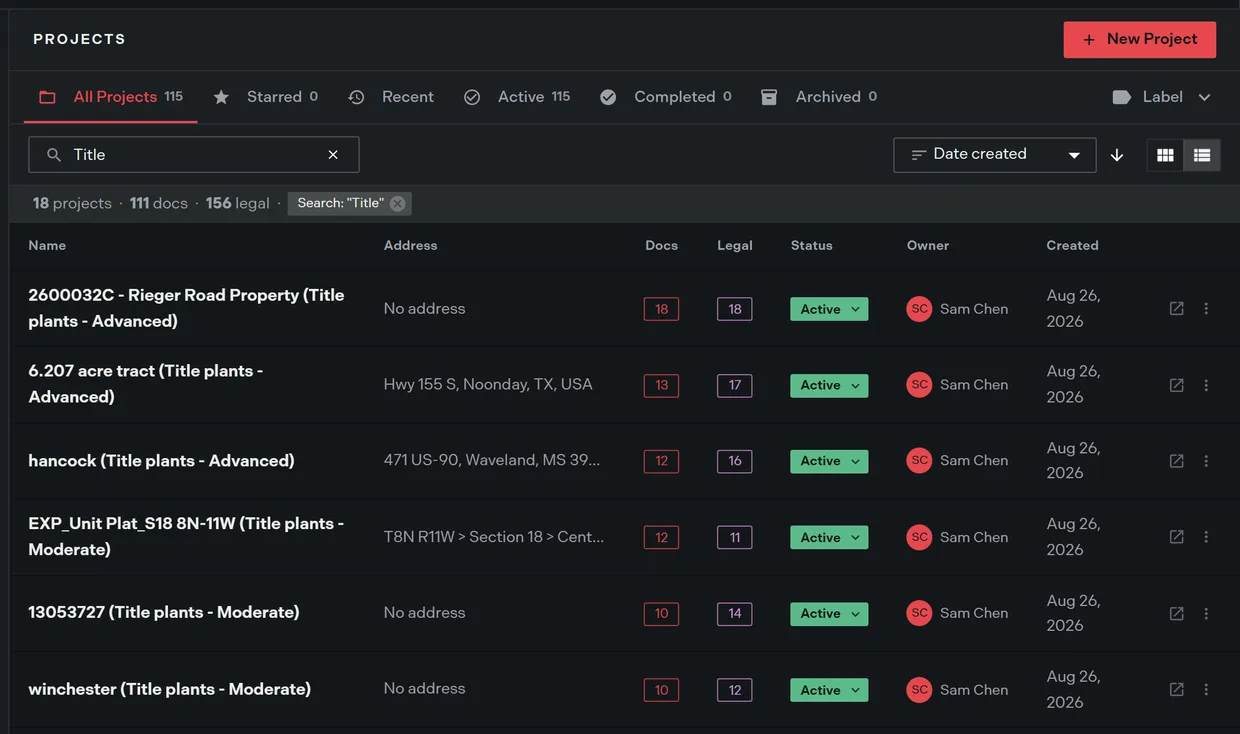Click Legal count 14 badge for 13053727
The height and width of the screenshot is (734, 1240).
click(734, 613)
